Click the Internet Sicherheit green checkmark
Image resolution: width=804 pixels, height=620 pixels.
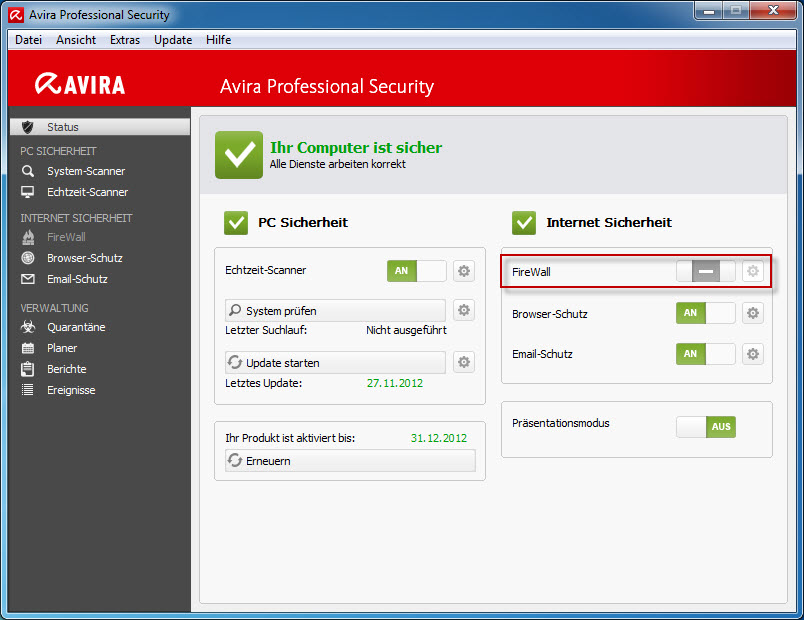point(524,223)
